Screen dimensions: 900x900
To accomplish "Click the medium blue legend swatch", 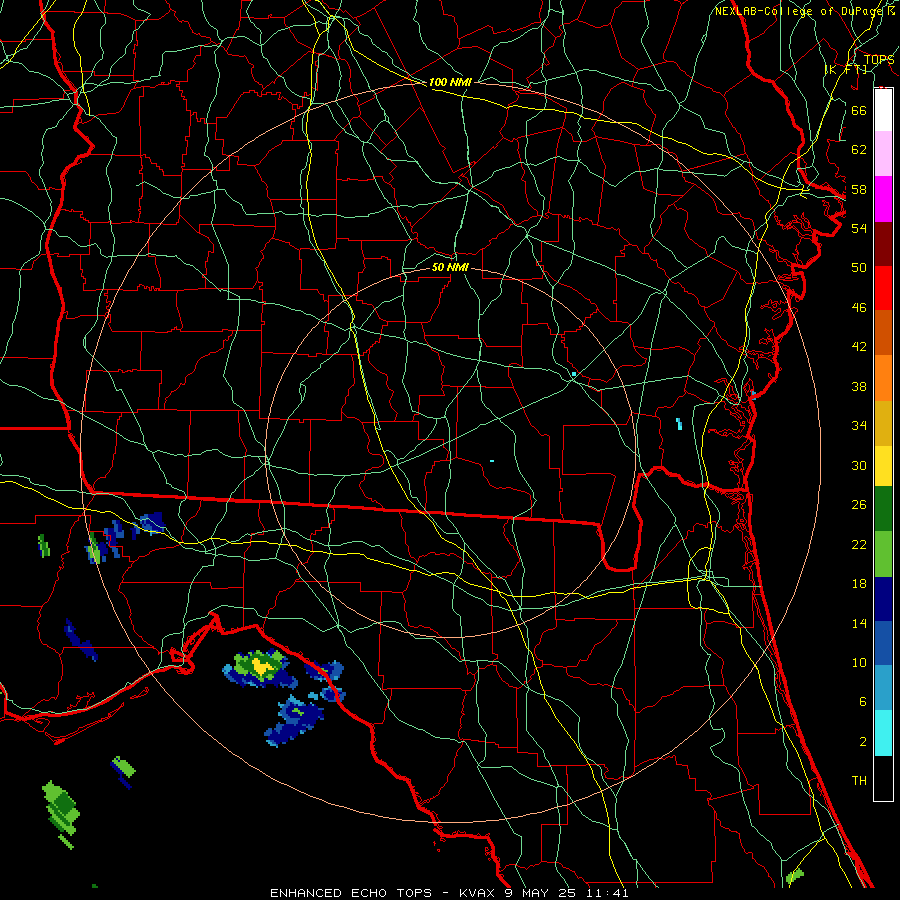I will point(883,643).
